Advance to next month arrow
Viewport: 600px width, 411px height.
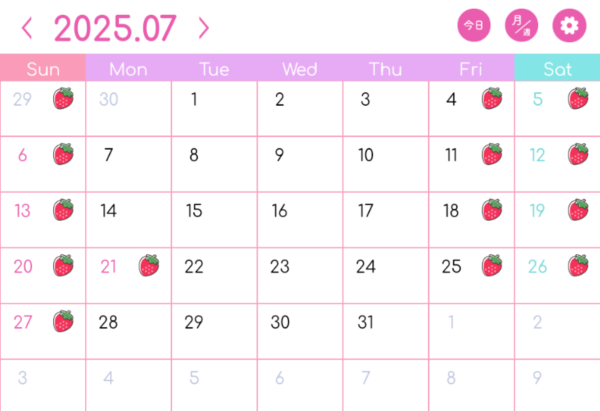pos(204,28)
